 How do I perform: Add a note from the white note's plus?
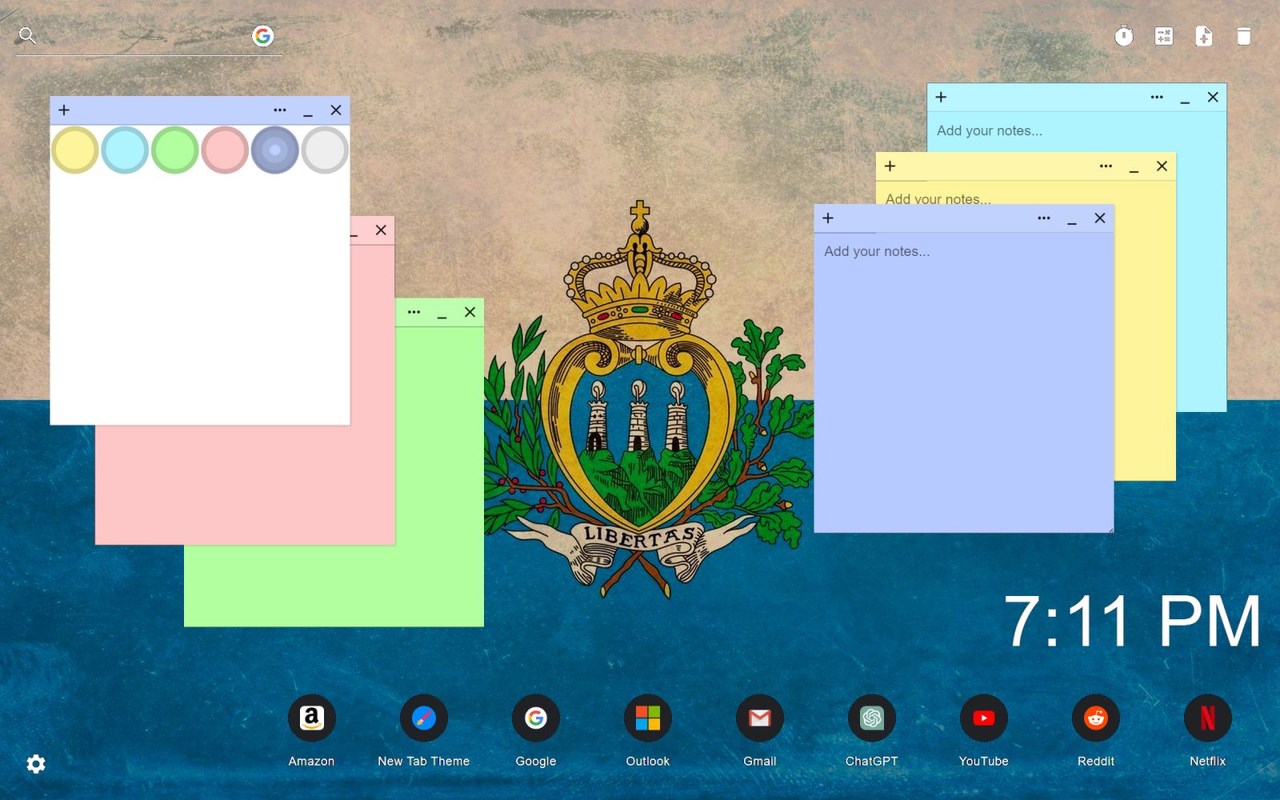pos(64,110)
